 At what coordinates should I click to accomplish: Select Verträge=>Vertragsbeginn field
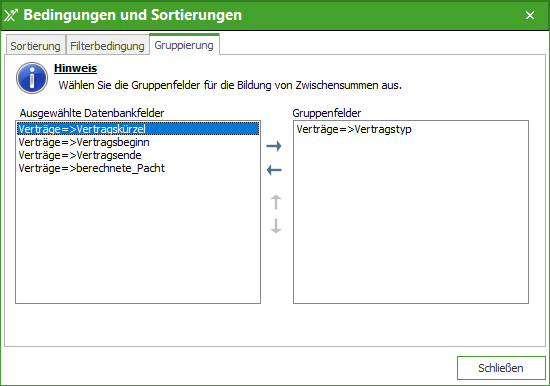tap(138, 142)
